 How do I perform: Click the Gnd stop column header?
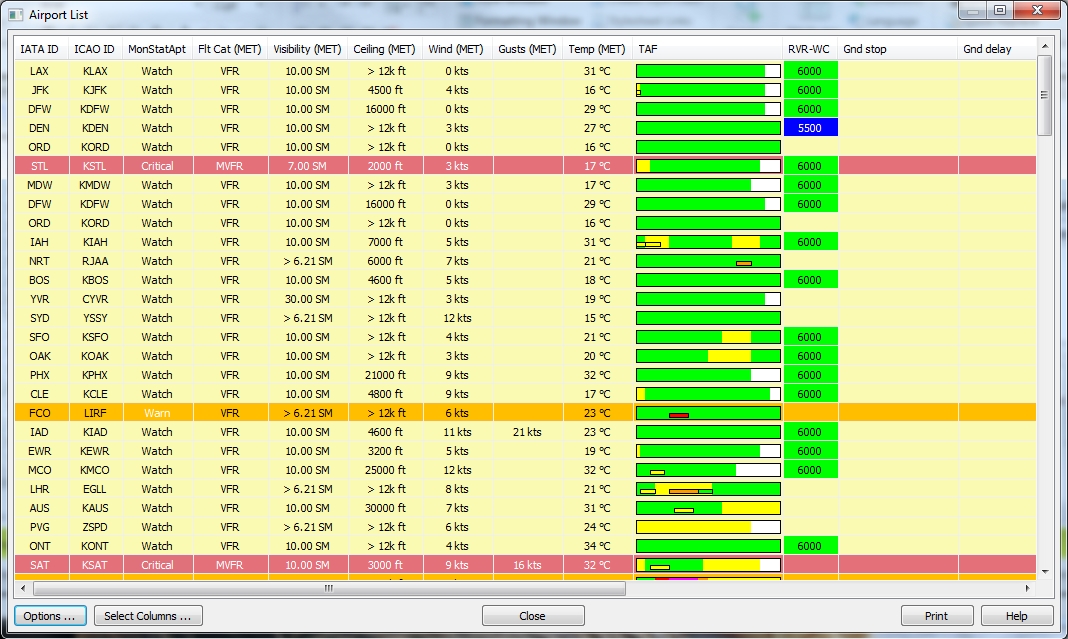[x=897, y=49]
